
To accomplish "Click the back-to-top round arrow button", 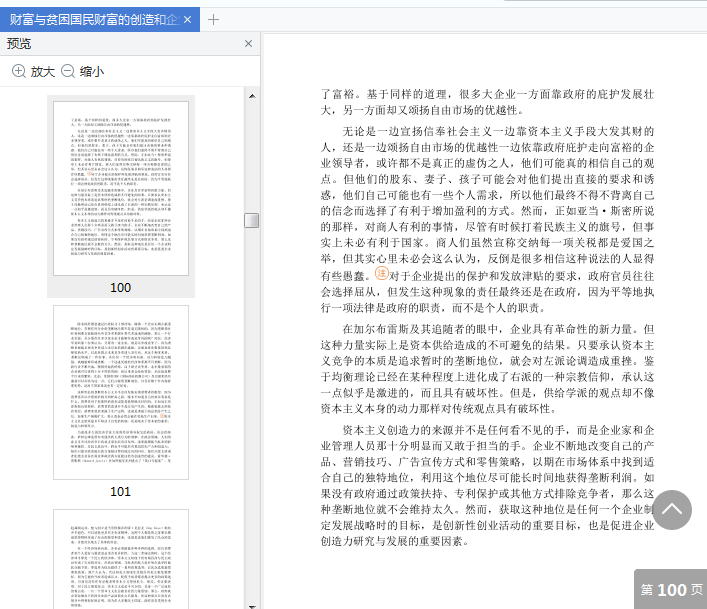I will [x=672, y=510].
